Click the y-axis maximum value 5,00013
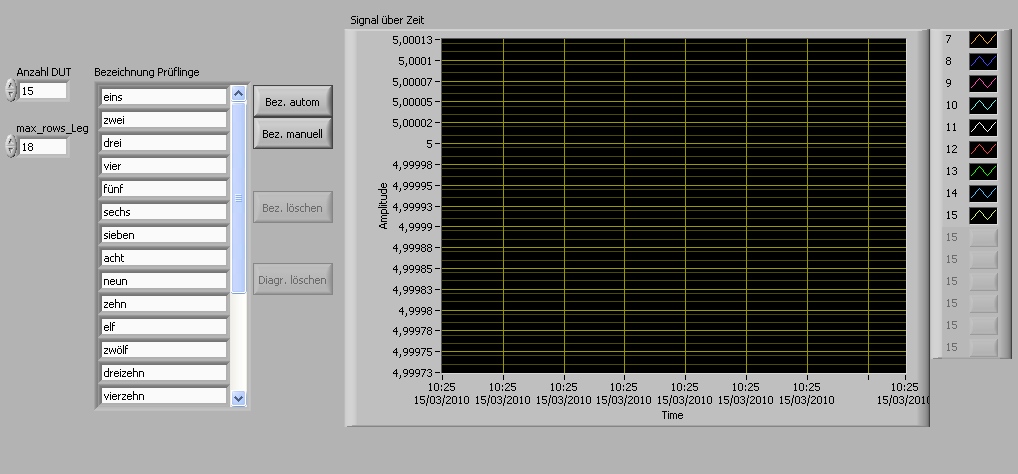 coord(412,40)
